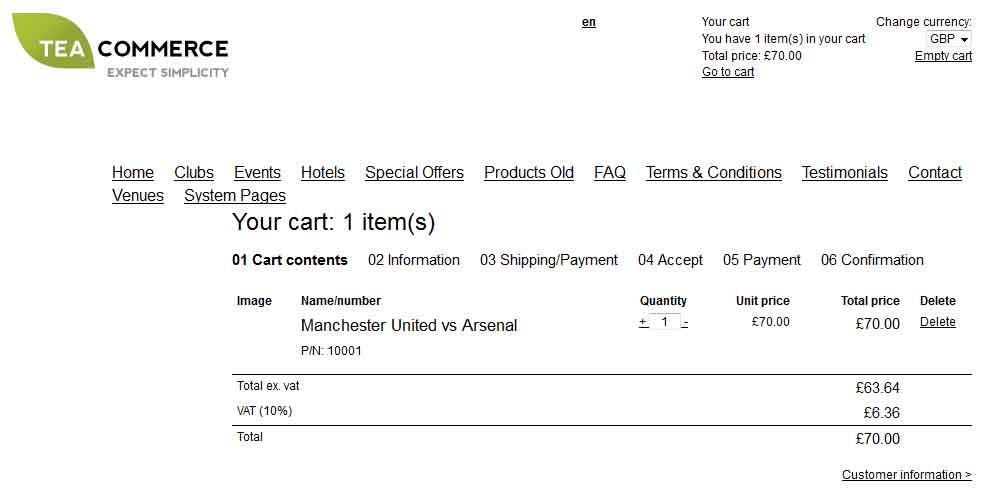Open the Clubs menu item
Viewport: 982px width, 491px height.
click(x=194, y=173)
